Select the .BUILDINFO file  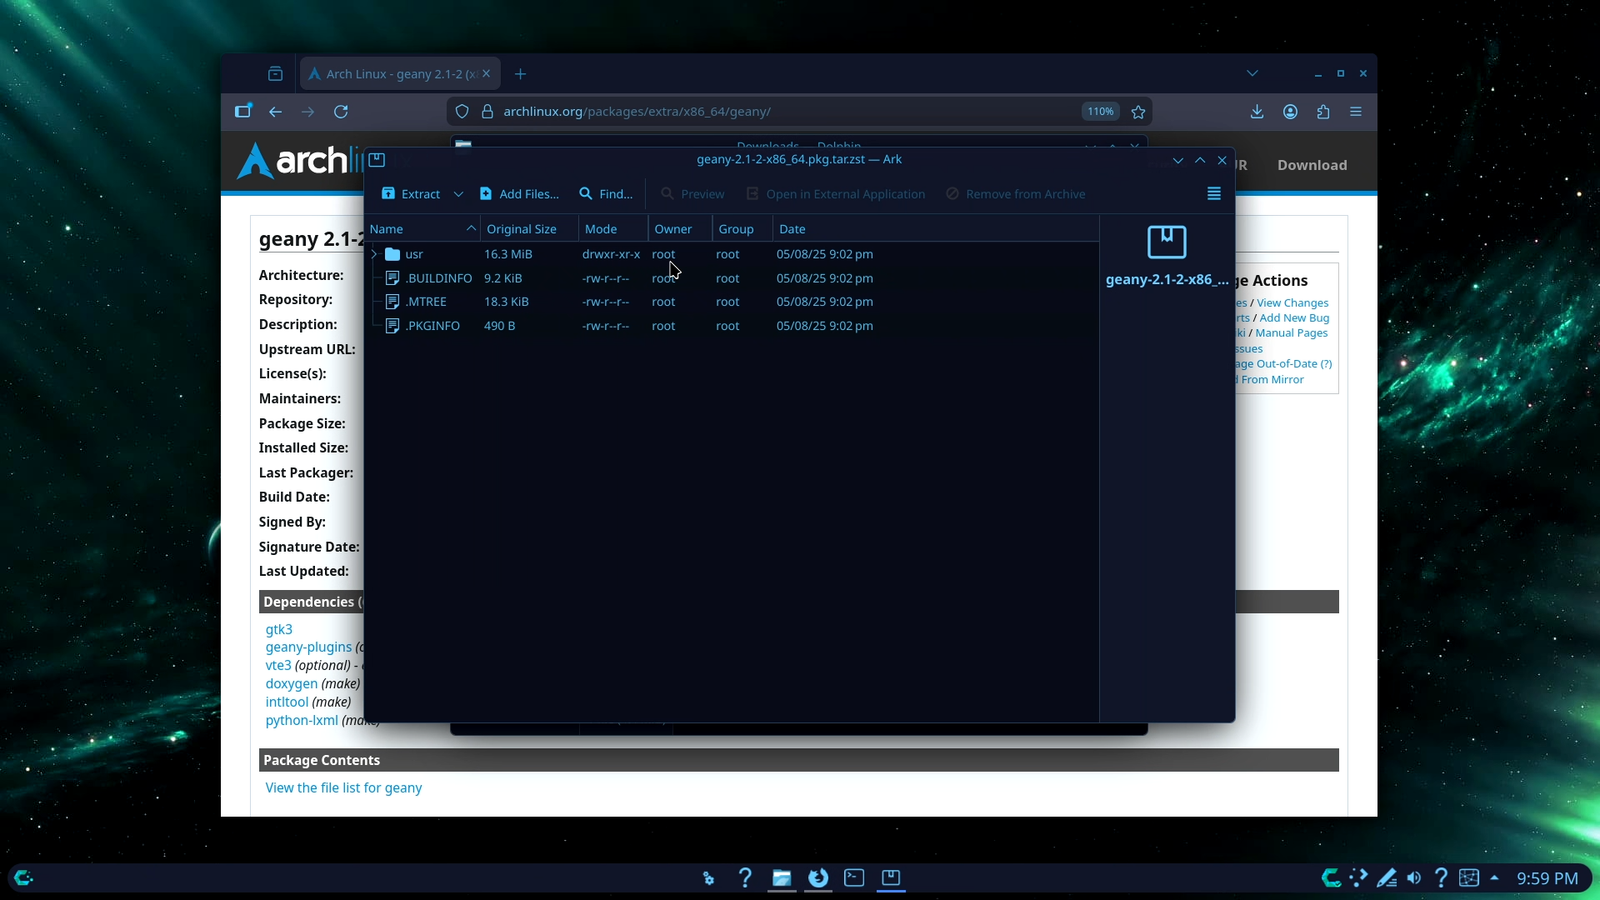click(x=438, y=278)
